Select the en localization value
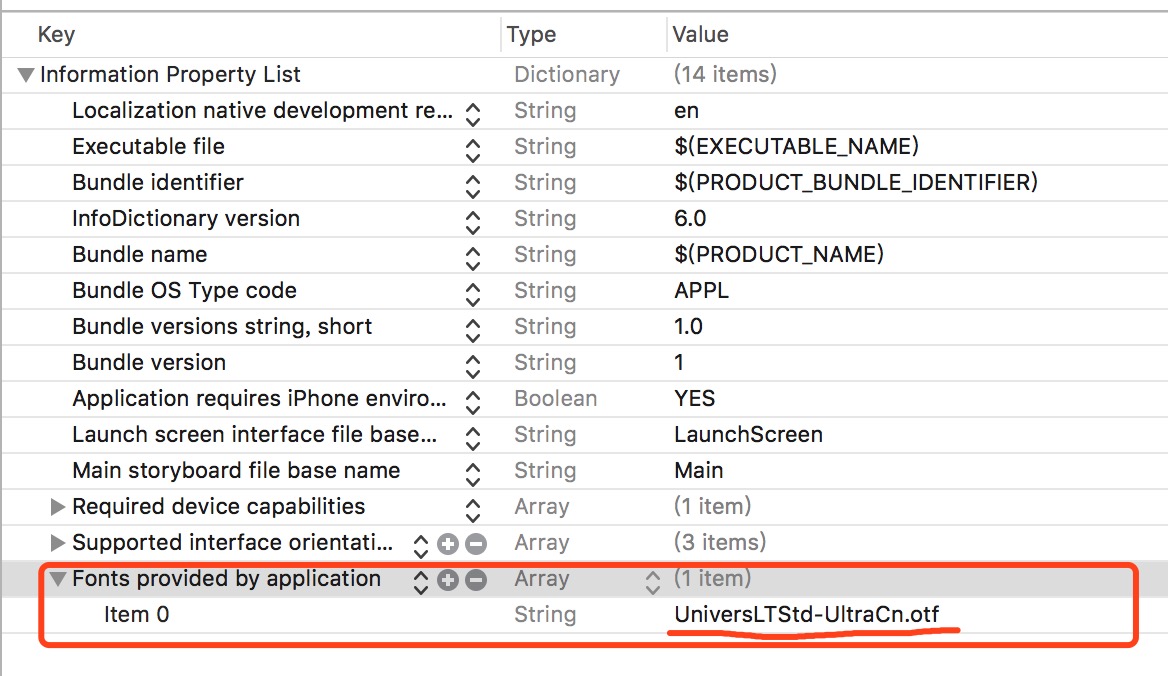Screen dimensions: 1168x676 [687, 111]
